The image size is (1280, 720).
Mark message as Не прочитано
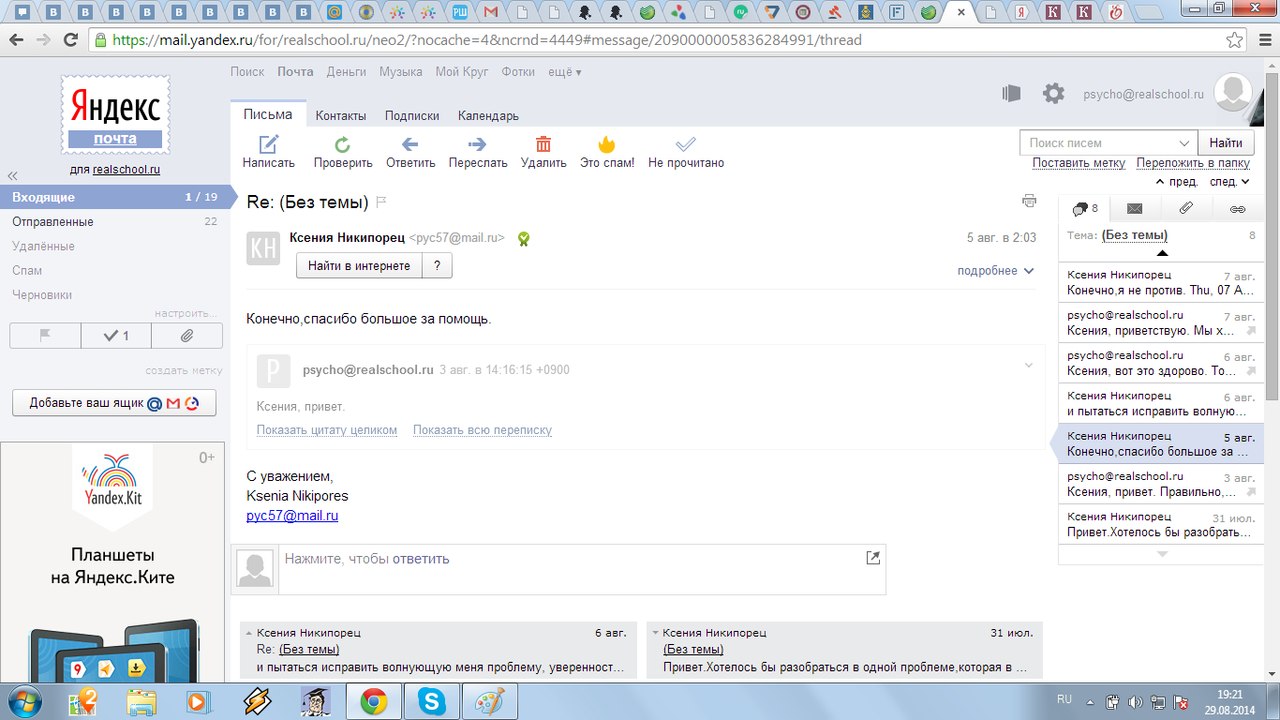click(x=685, y=145)
